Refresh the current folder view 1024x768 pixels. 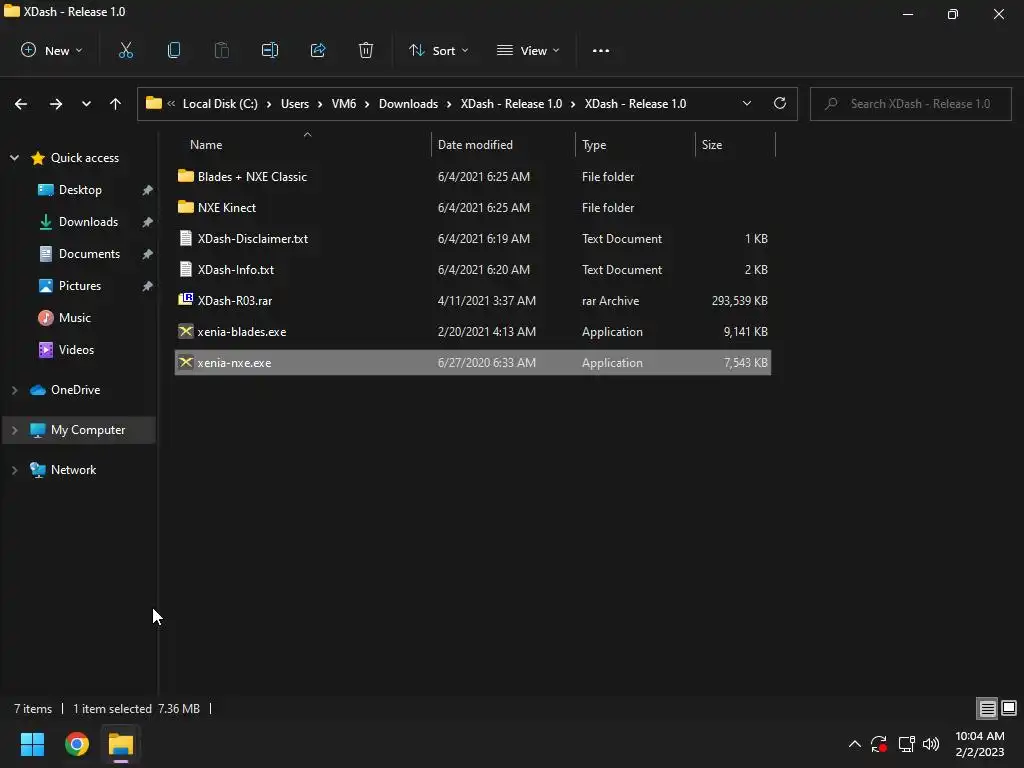tap(780, 103)
